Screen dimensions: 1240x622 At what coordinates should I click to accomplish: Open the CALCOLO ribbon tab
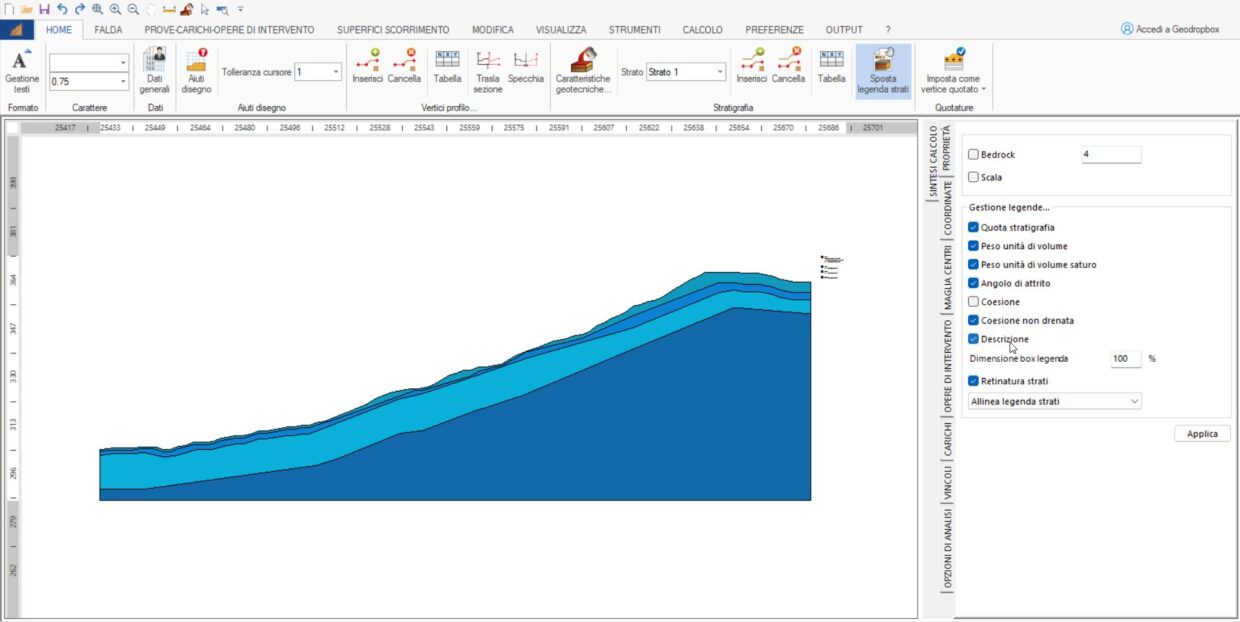coord(702,30)
